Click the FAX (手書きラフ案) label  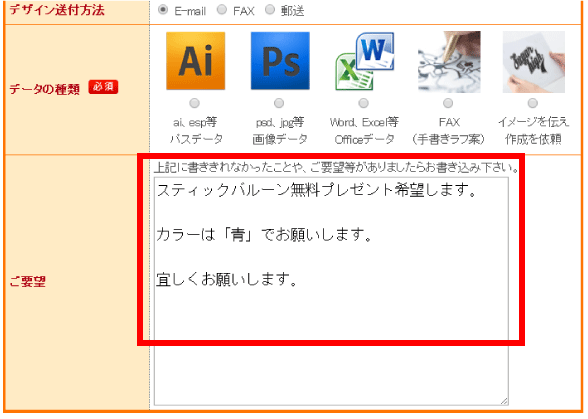point(448,131)
